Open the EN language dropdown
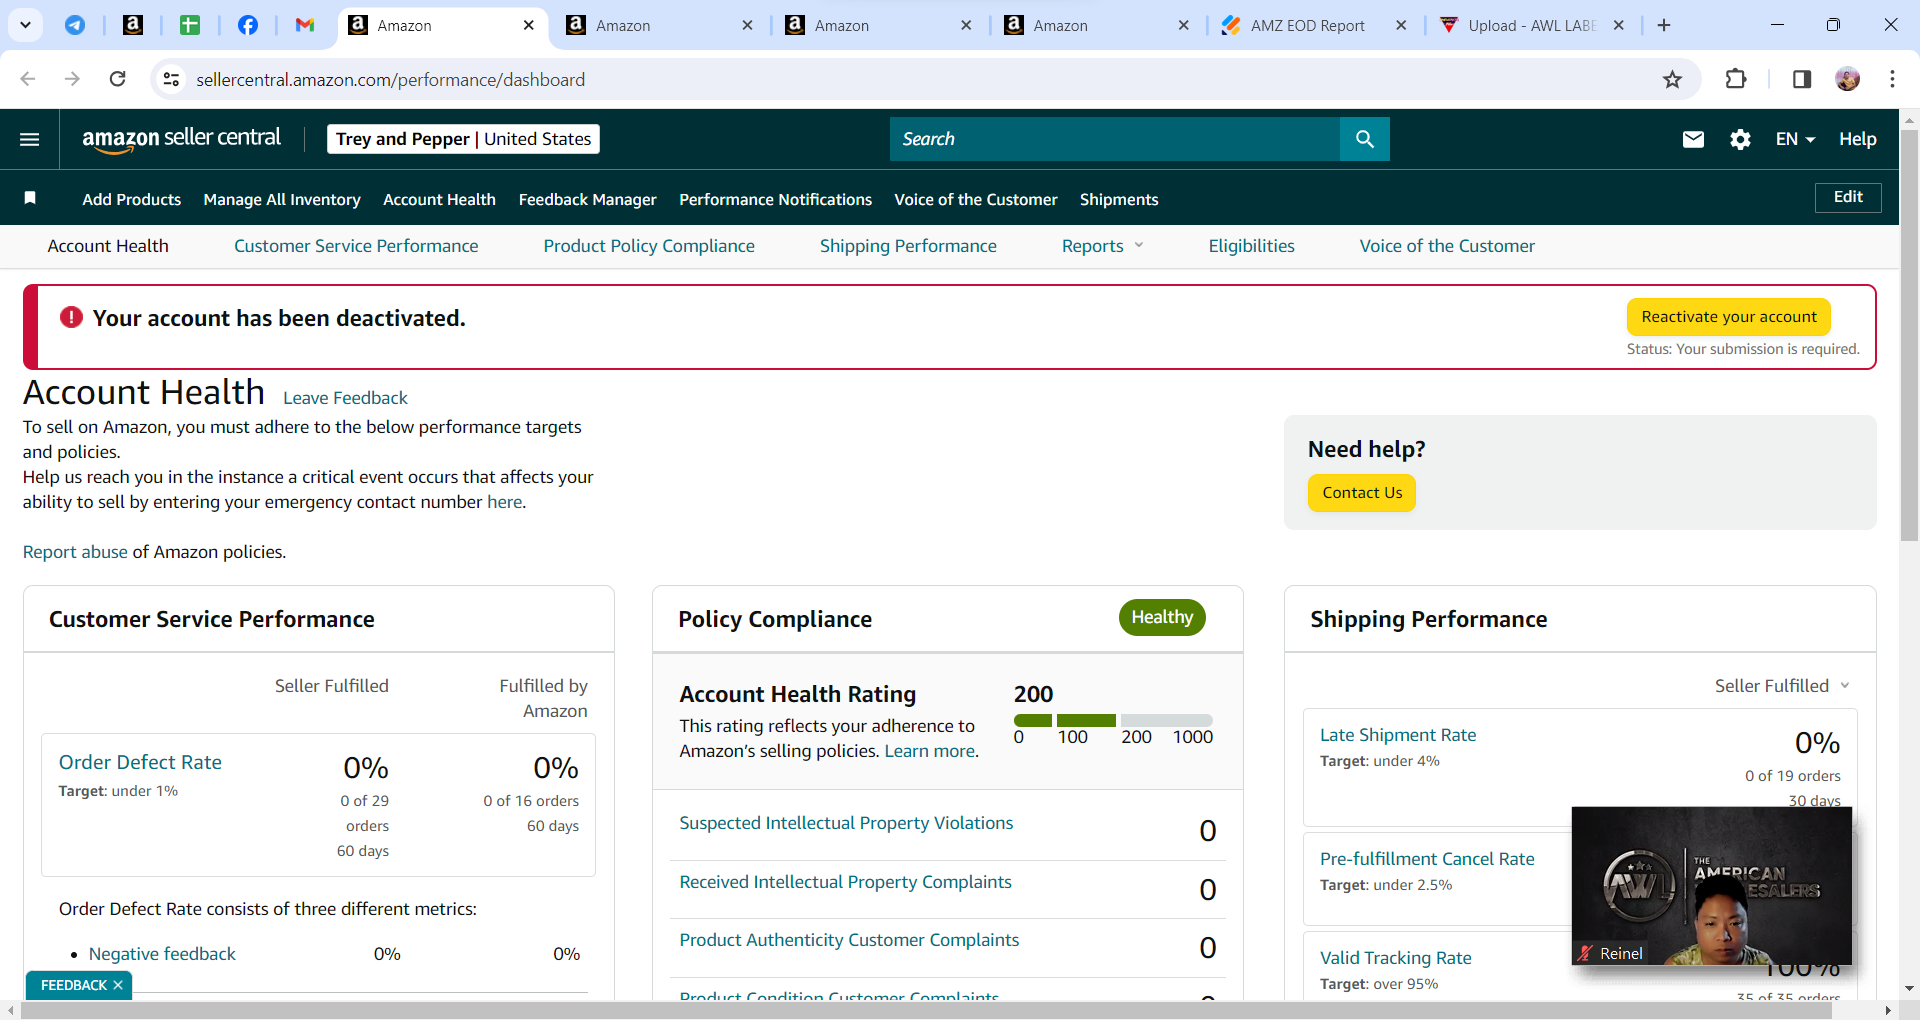This screenshot has height=1020, width=1920. [1795, 139]
